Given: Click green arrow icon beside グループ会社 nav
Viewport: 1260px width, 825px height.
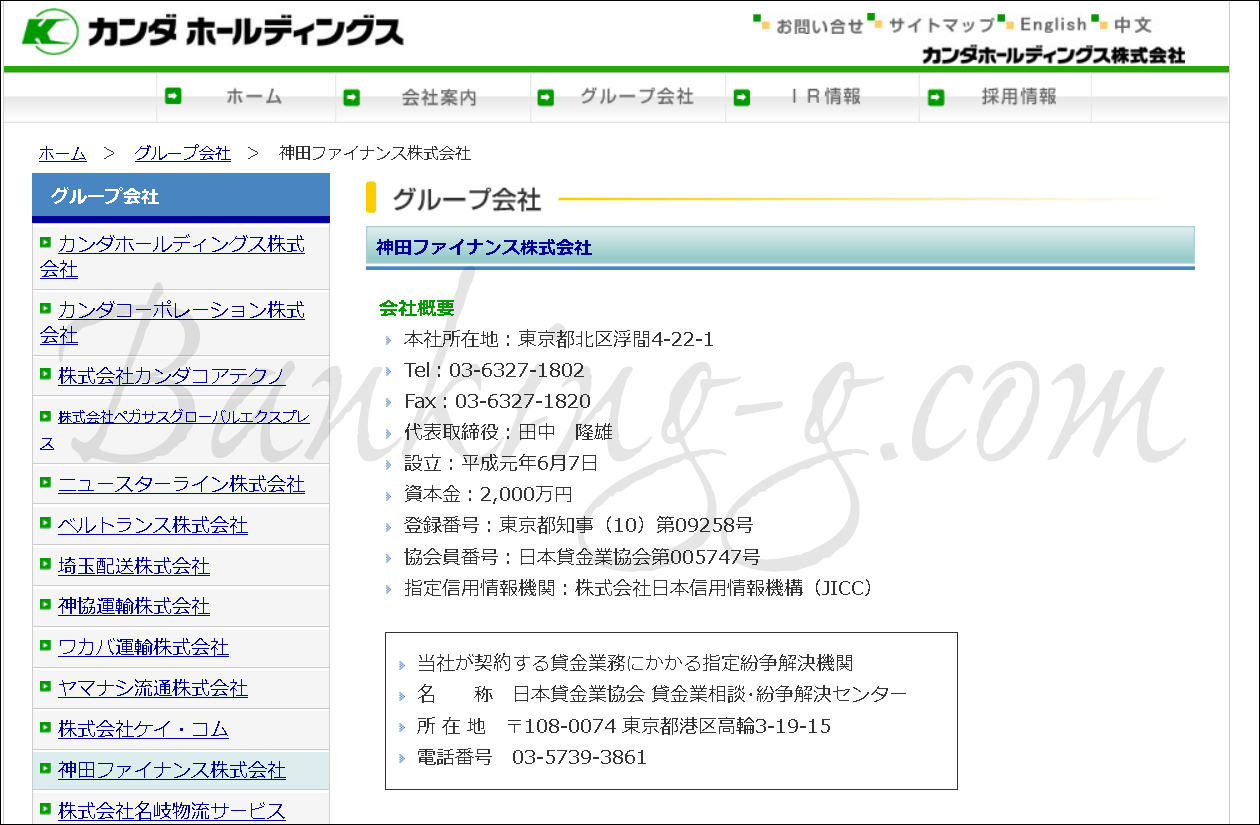Looking at the screenshot, I should [545, 97].
